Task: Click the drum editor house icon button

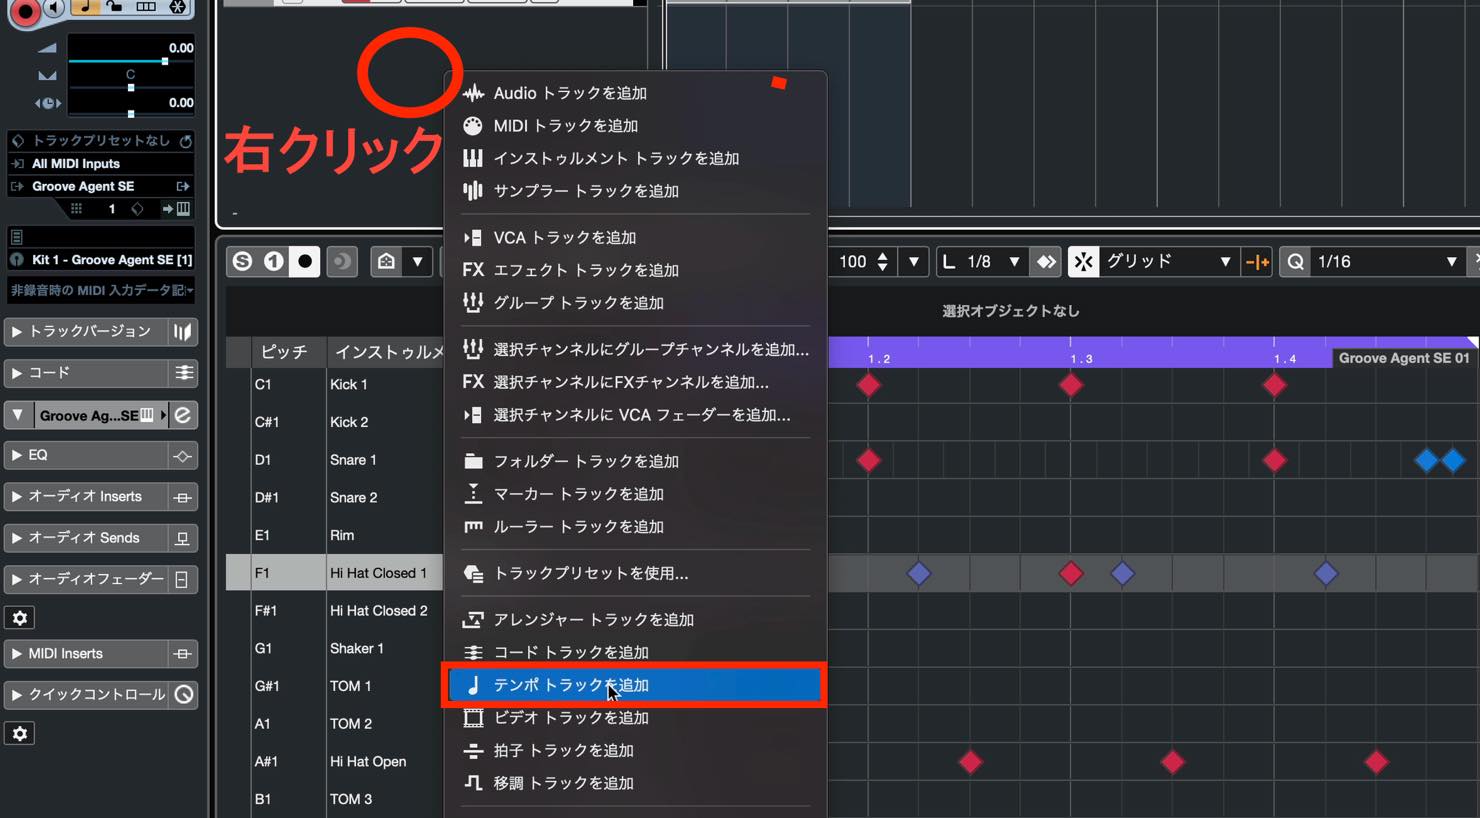Action: tap(386, 261)
